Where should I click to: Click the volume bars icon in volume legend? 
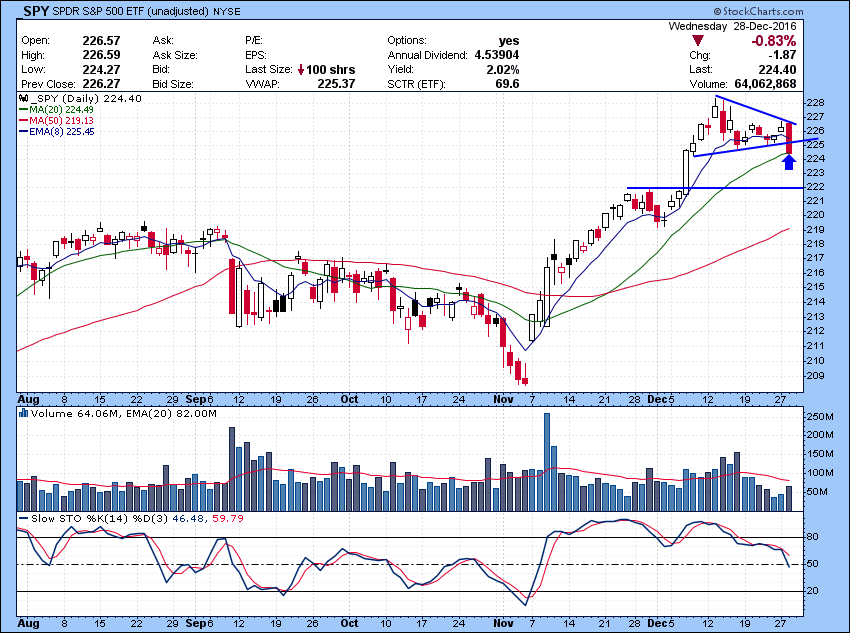(23, 414)
